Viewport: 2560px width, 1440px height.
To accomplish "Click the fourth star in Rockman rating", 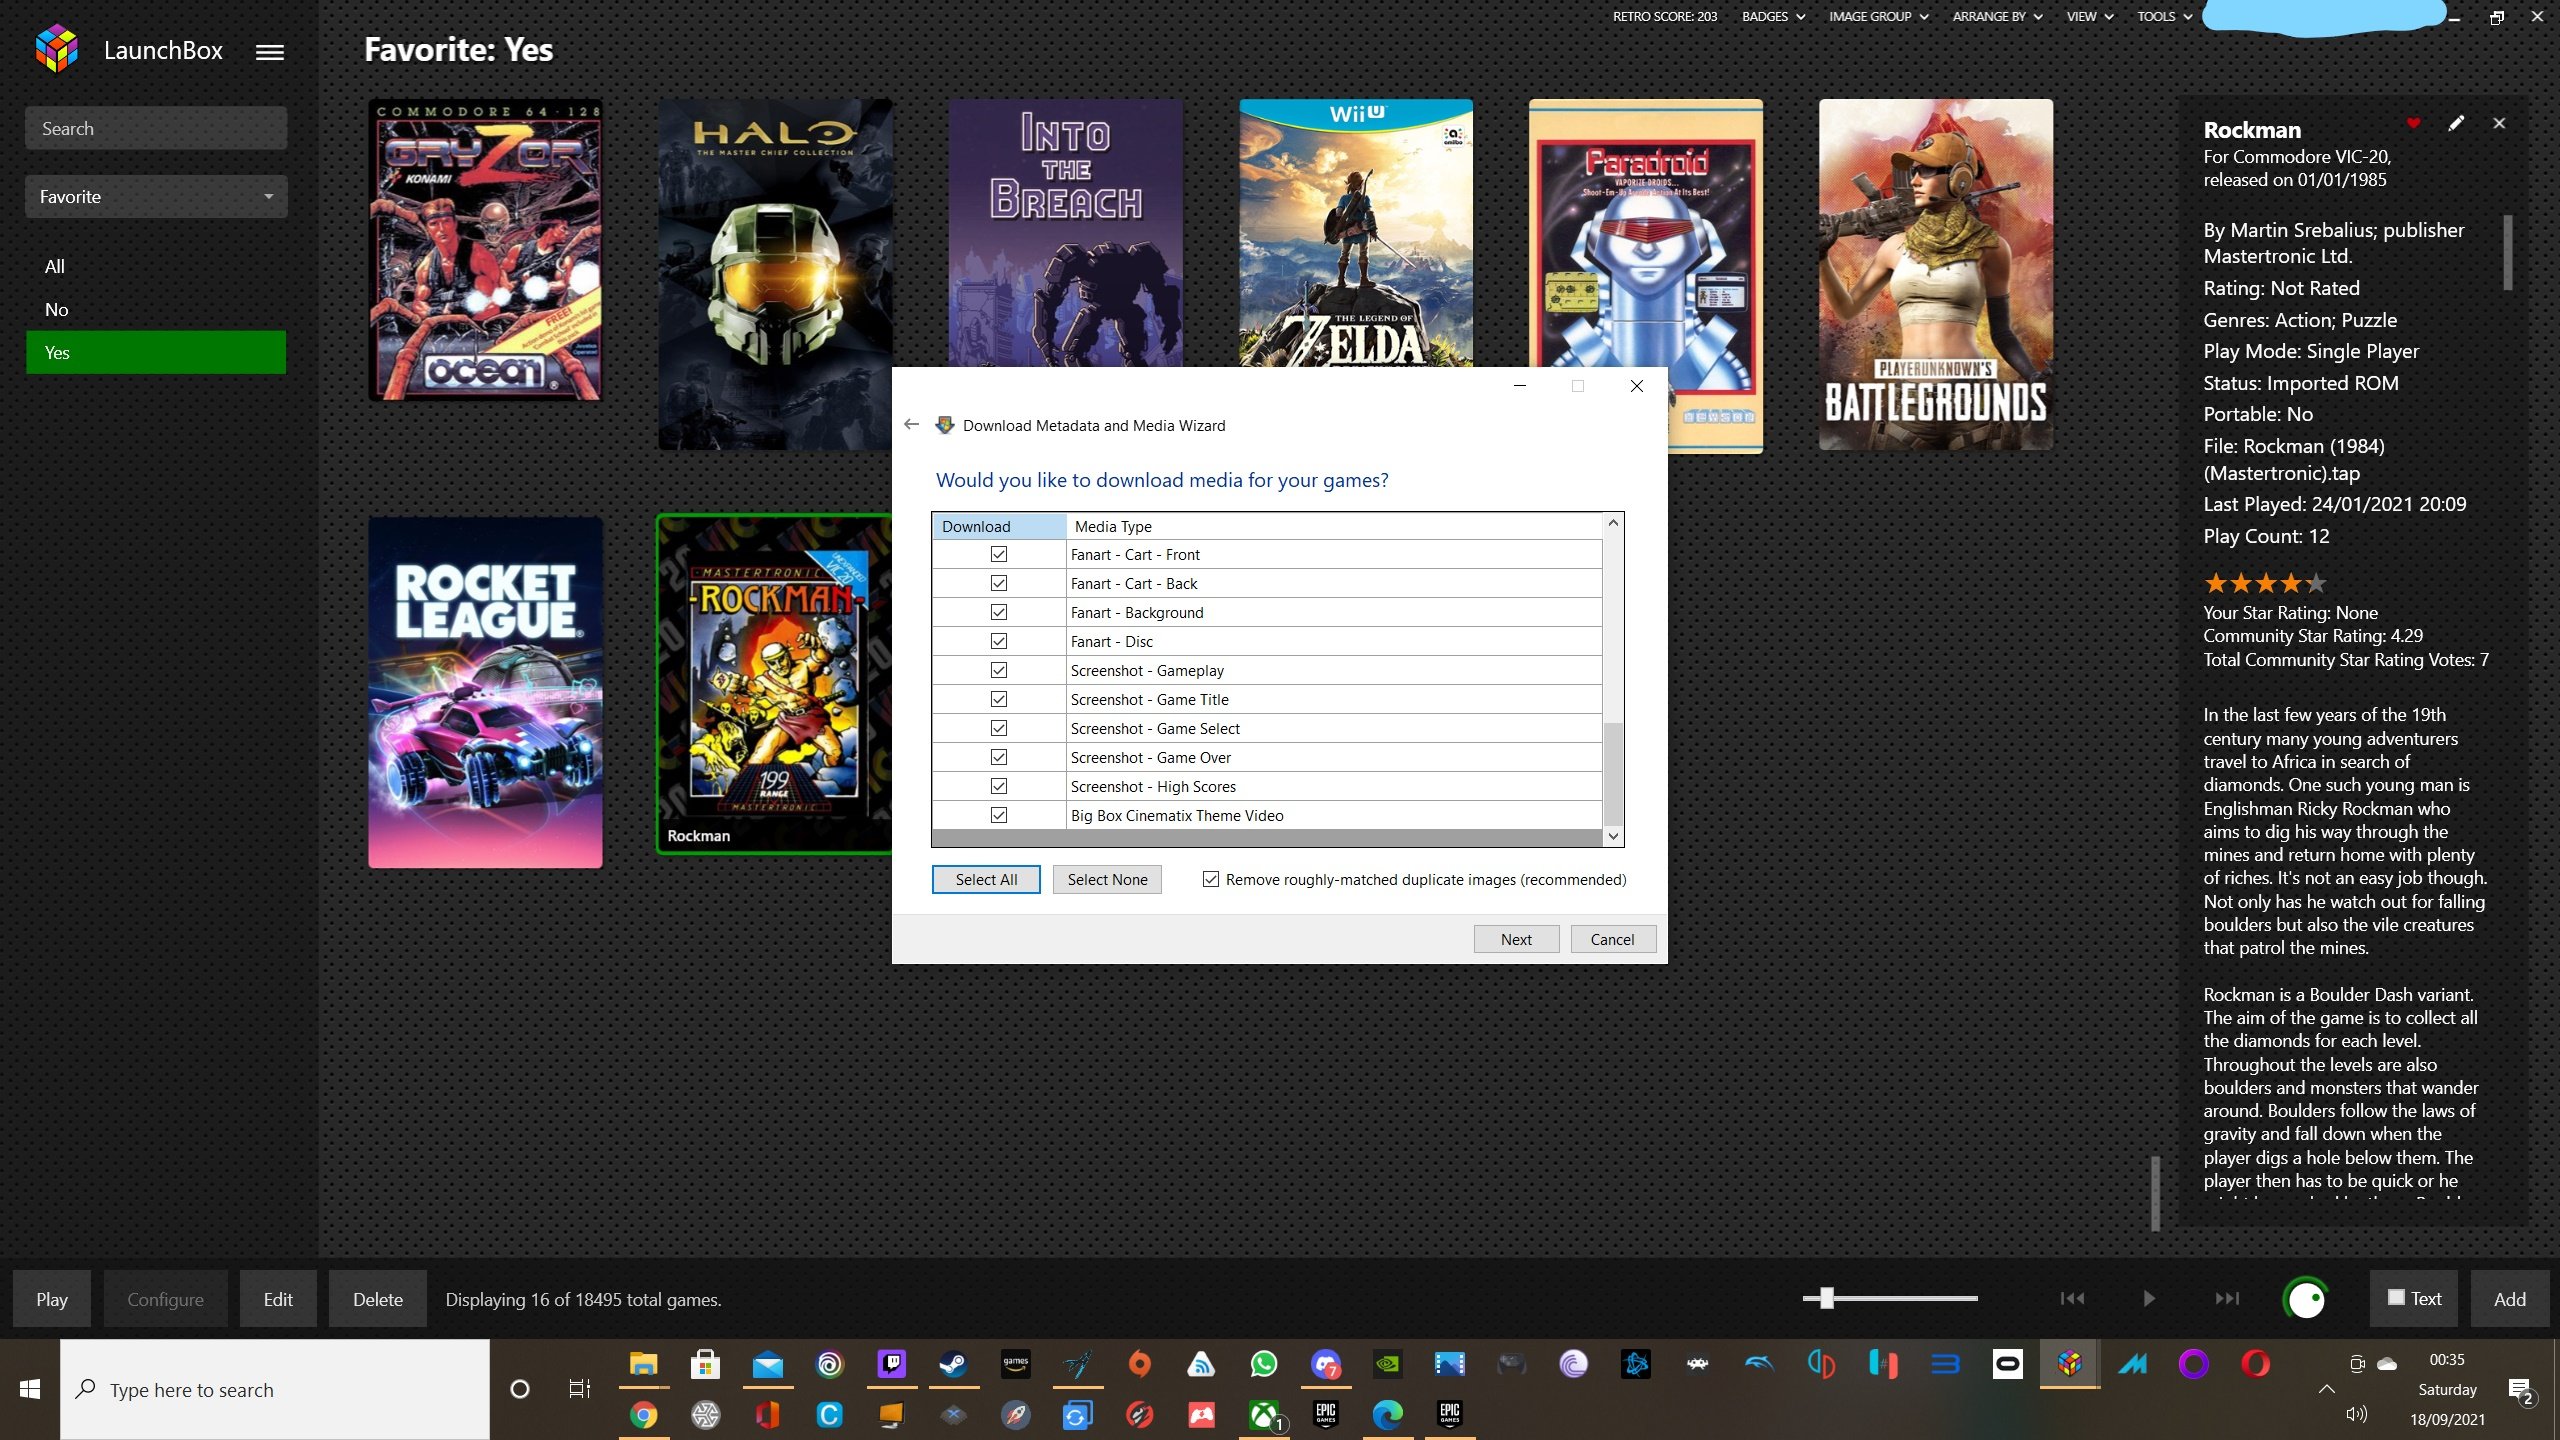I will (x=2291, y=583).
